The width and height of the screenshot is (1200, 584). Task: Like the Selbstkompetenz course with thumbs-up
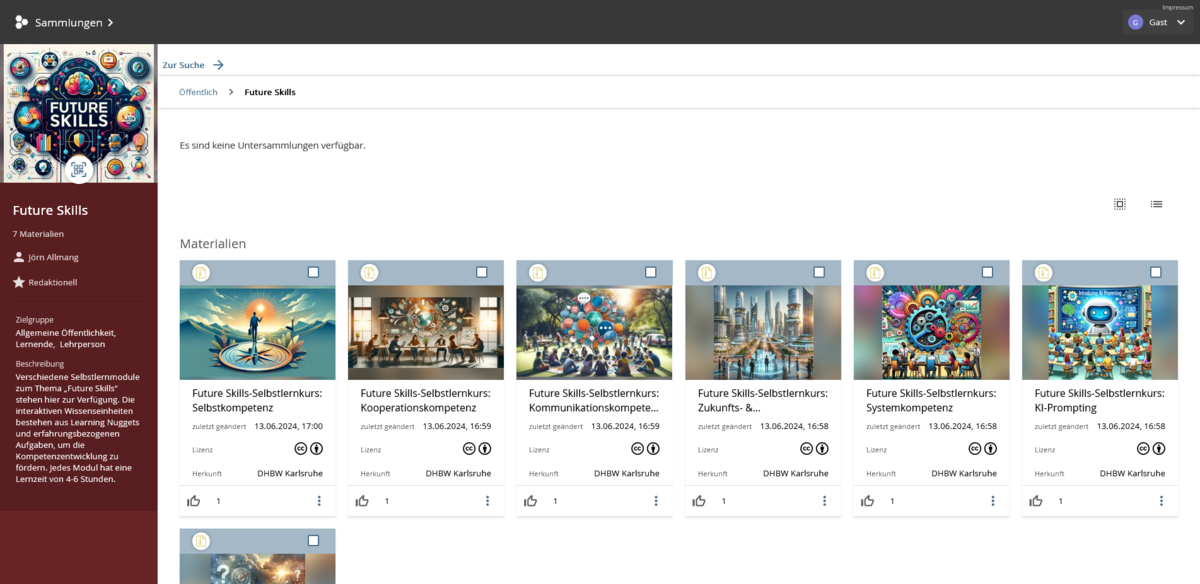194,501
